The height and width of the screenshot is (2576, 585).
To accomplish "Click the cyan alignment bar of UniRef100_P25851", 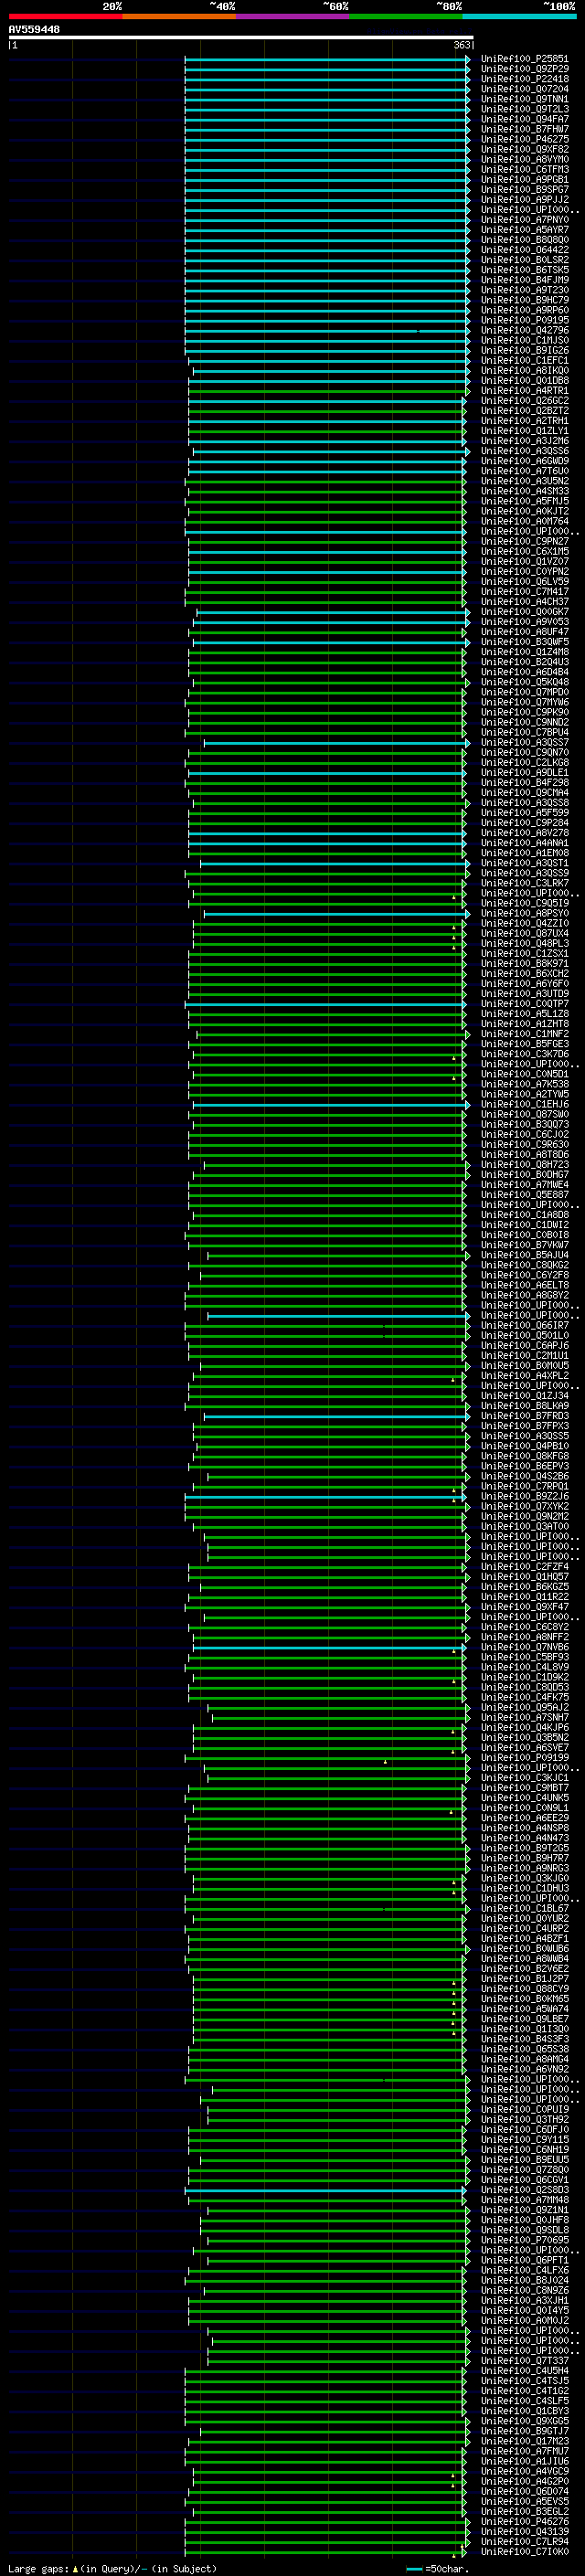I will point(327,59).
